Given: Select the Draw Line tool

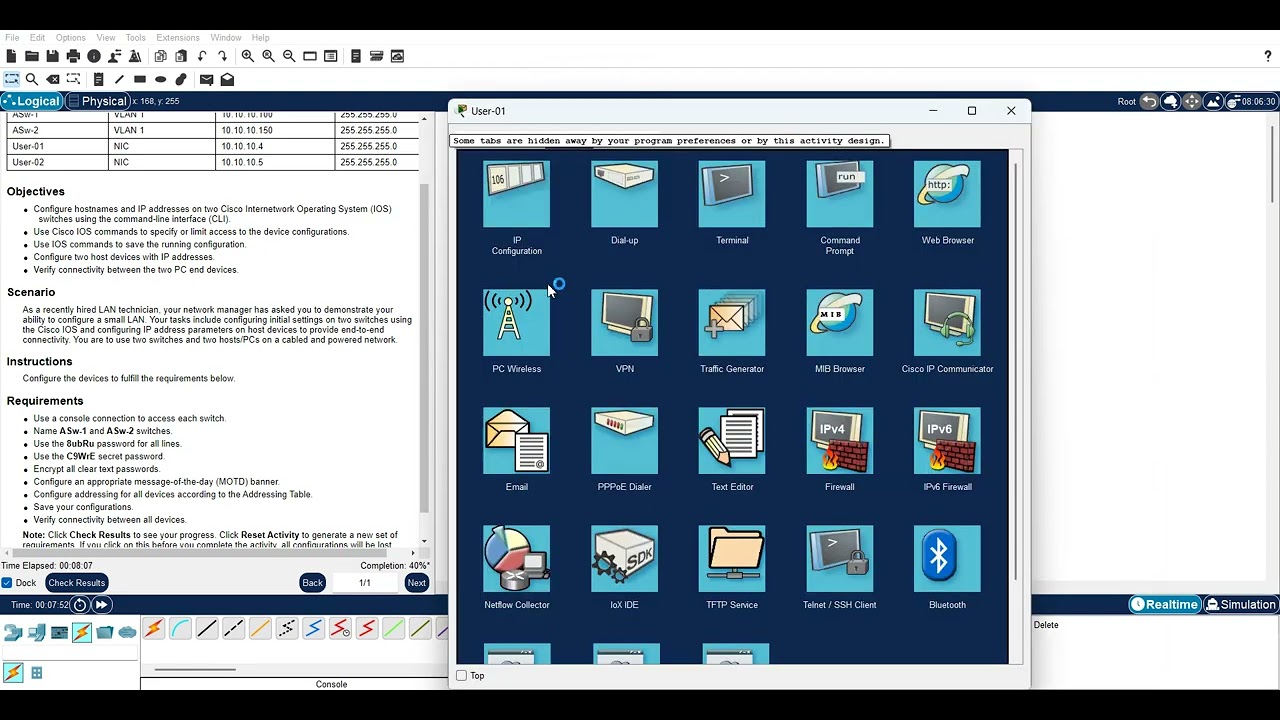Looking at the screenshot, I should coord(119,79).
